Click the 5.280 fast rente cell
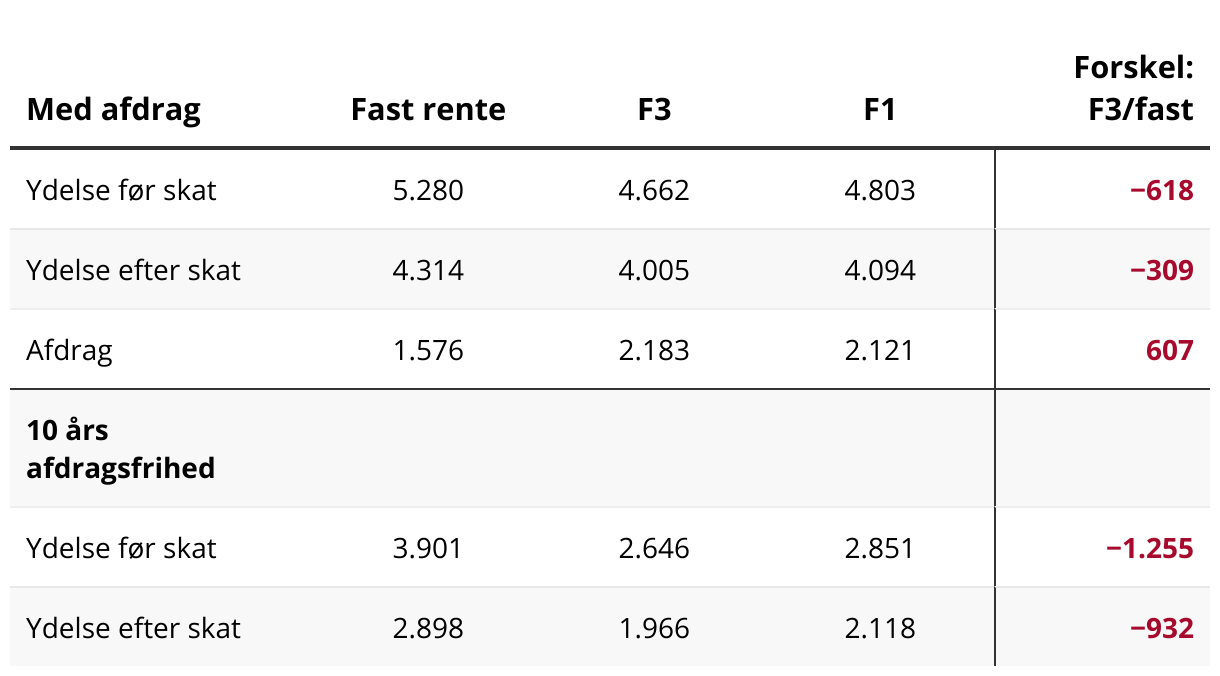This screenshot has width=1220, height=676. tap(428, 190)
